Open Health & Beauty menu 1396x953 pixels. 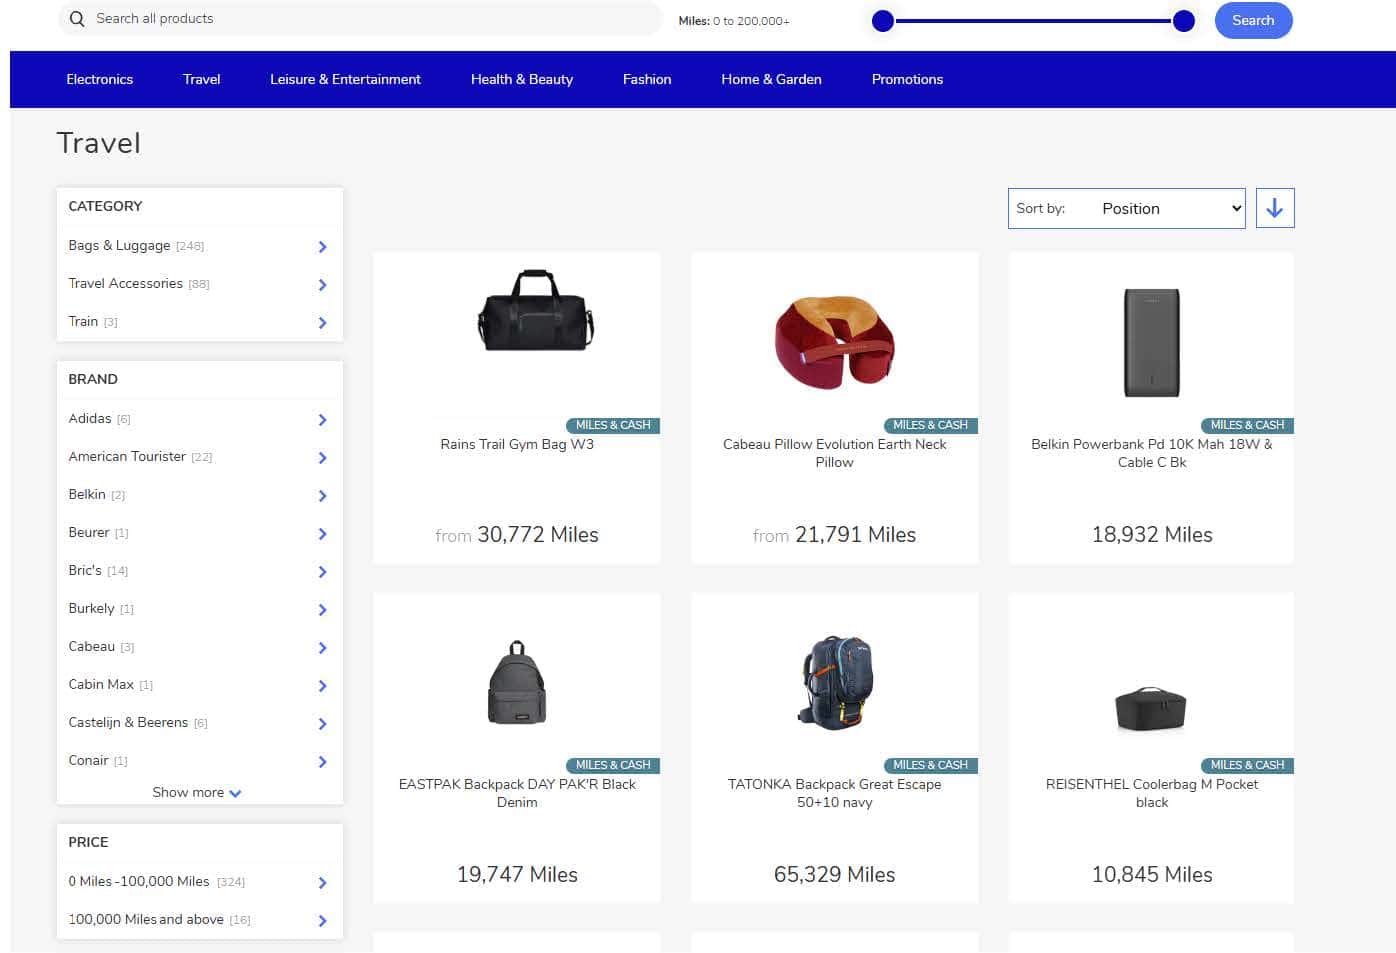[522, 79]
